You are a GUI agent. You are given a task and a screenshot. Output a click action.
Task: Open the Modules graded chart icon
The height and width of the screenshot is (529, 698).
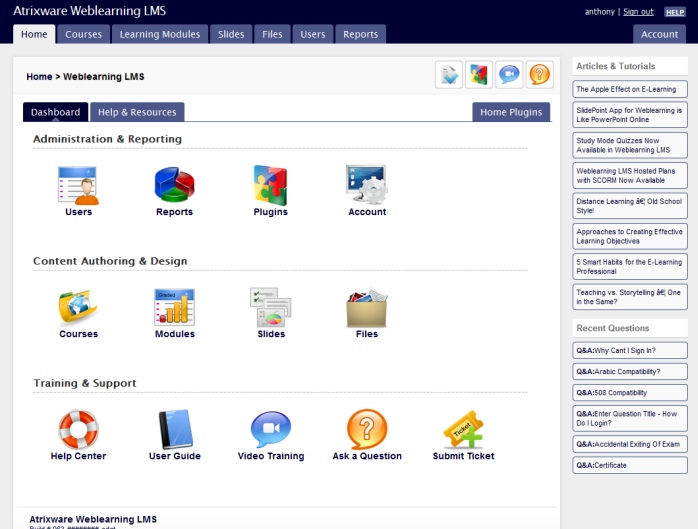point(174,307)
